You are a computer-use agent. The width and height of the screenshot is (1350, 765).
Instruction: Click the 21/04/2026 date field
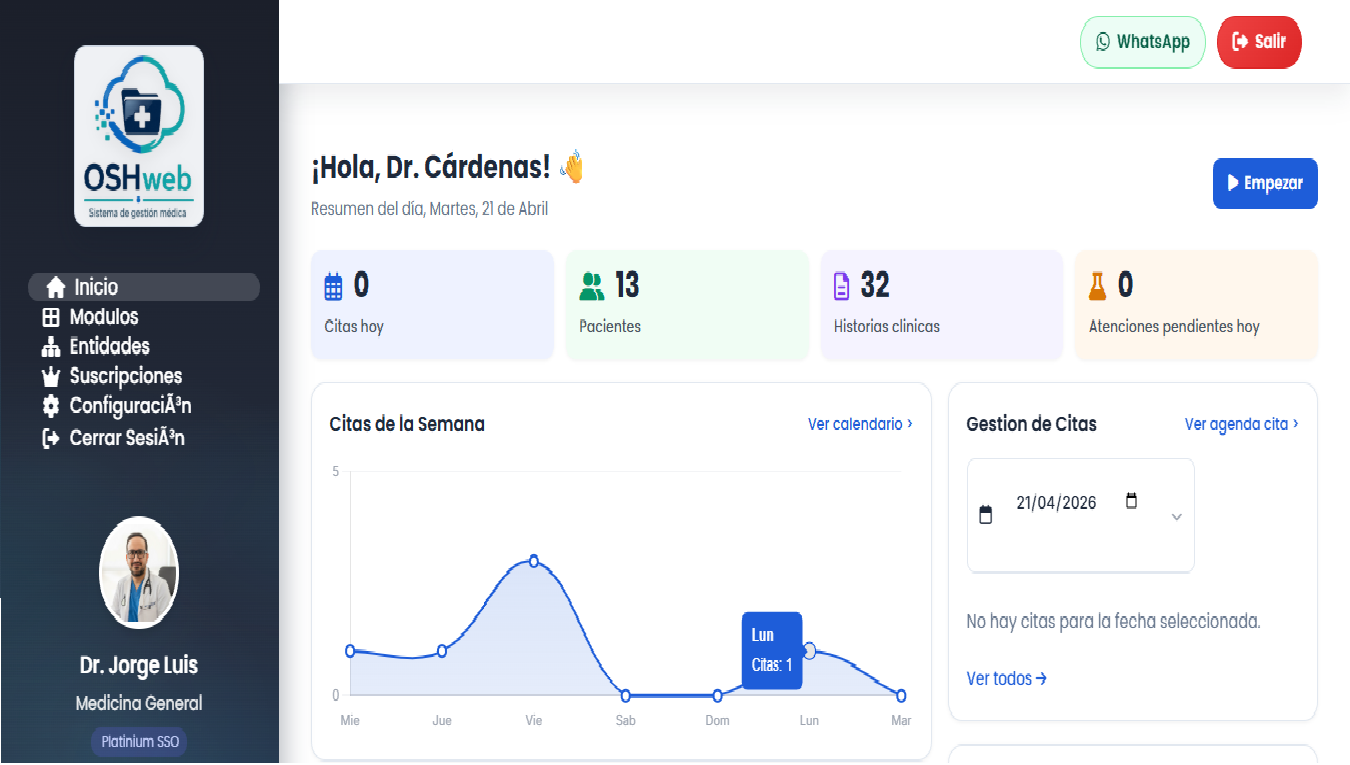[x=1056, y=503]
